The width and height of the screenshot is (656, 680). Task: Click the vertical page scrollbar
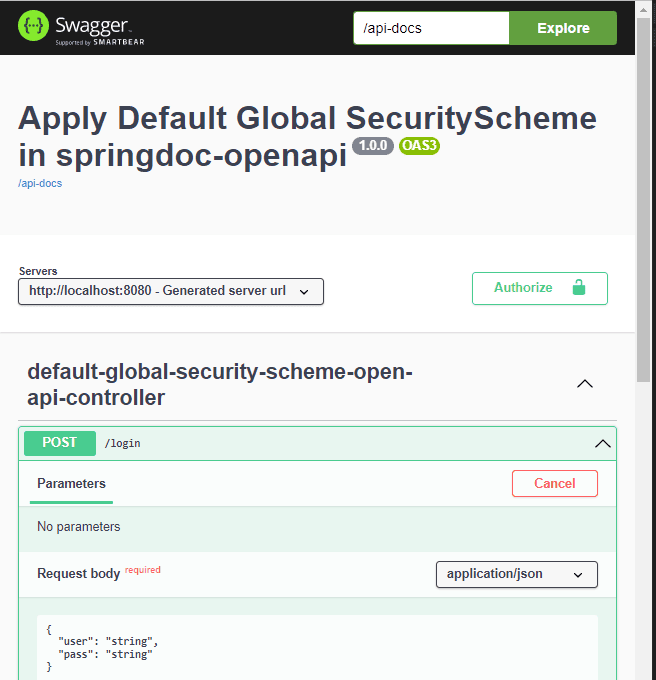(643, 200)
